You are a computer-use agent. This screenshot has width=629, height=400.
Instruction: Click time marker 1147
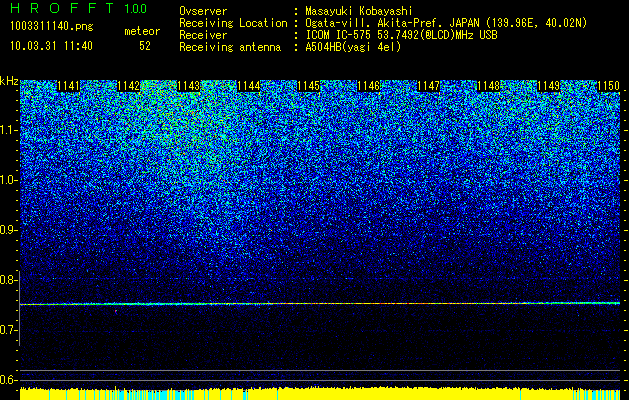click(x=428, y=86)
